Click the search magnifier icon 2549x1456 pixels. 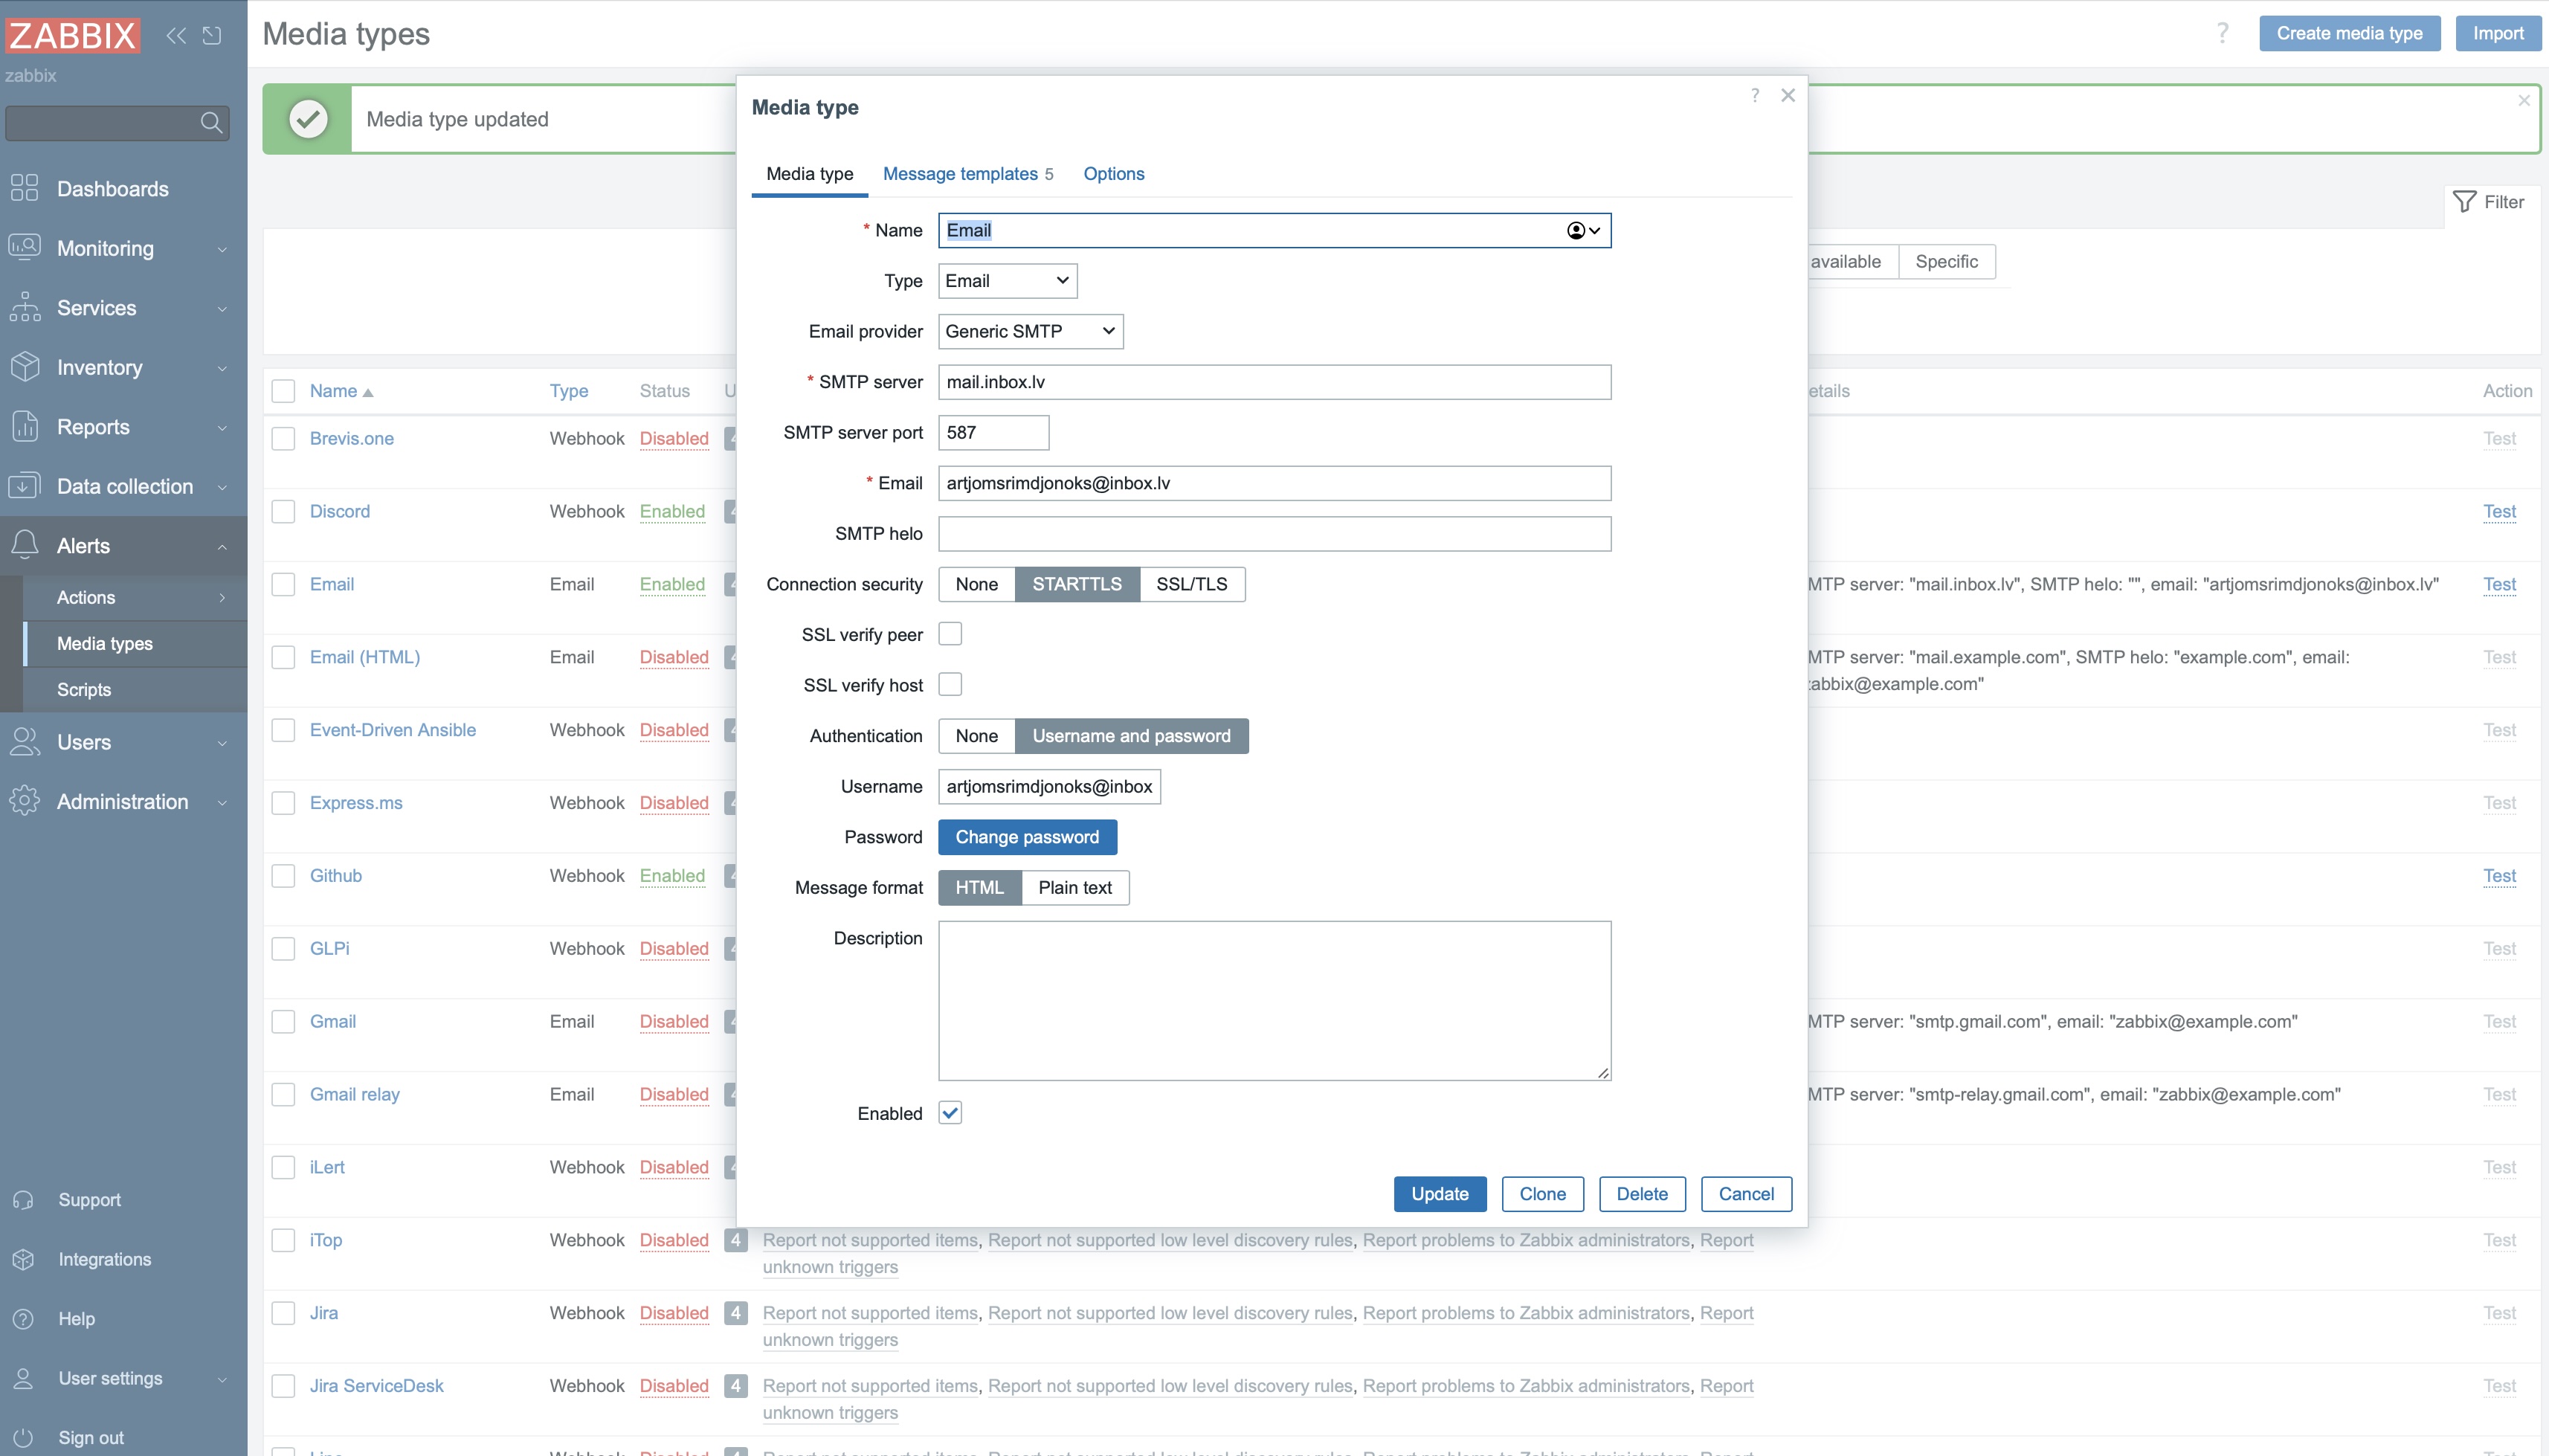click(211, 122)
